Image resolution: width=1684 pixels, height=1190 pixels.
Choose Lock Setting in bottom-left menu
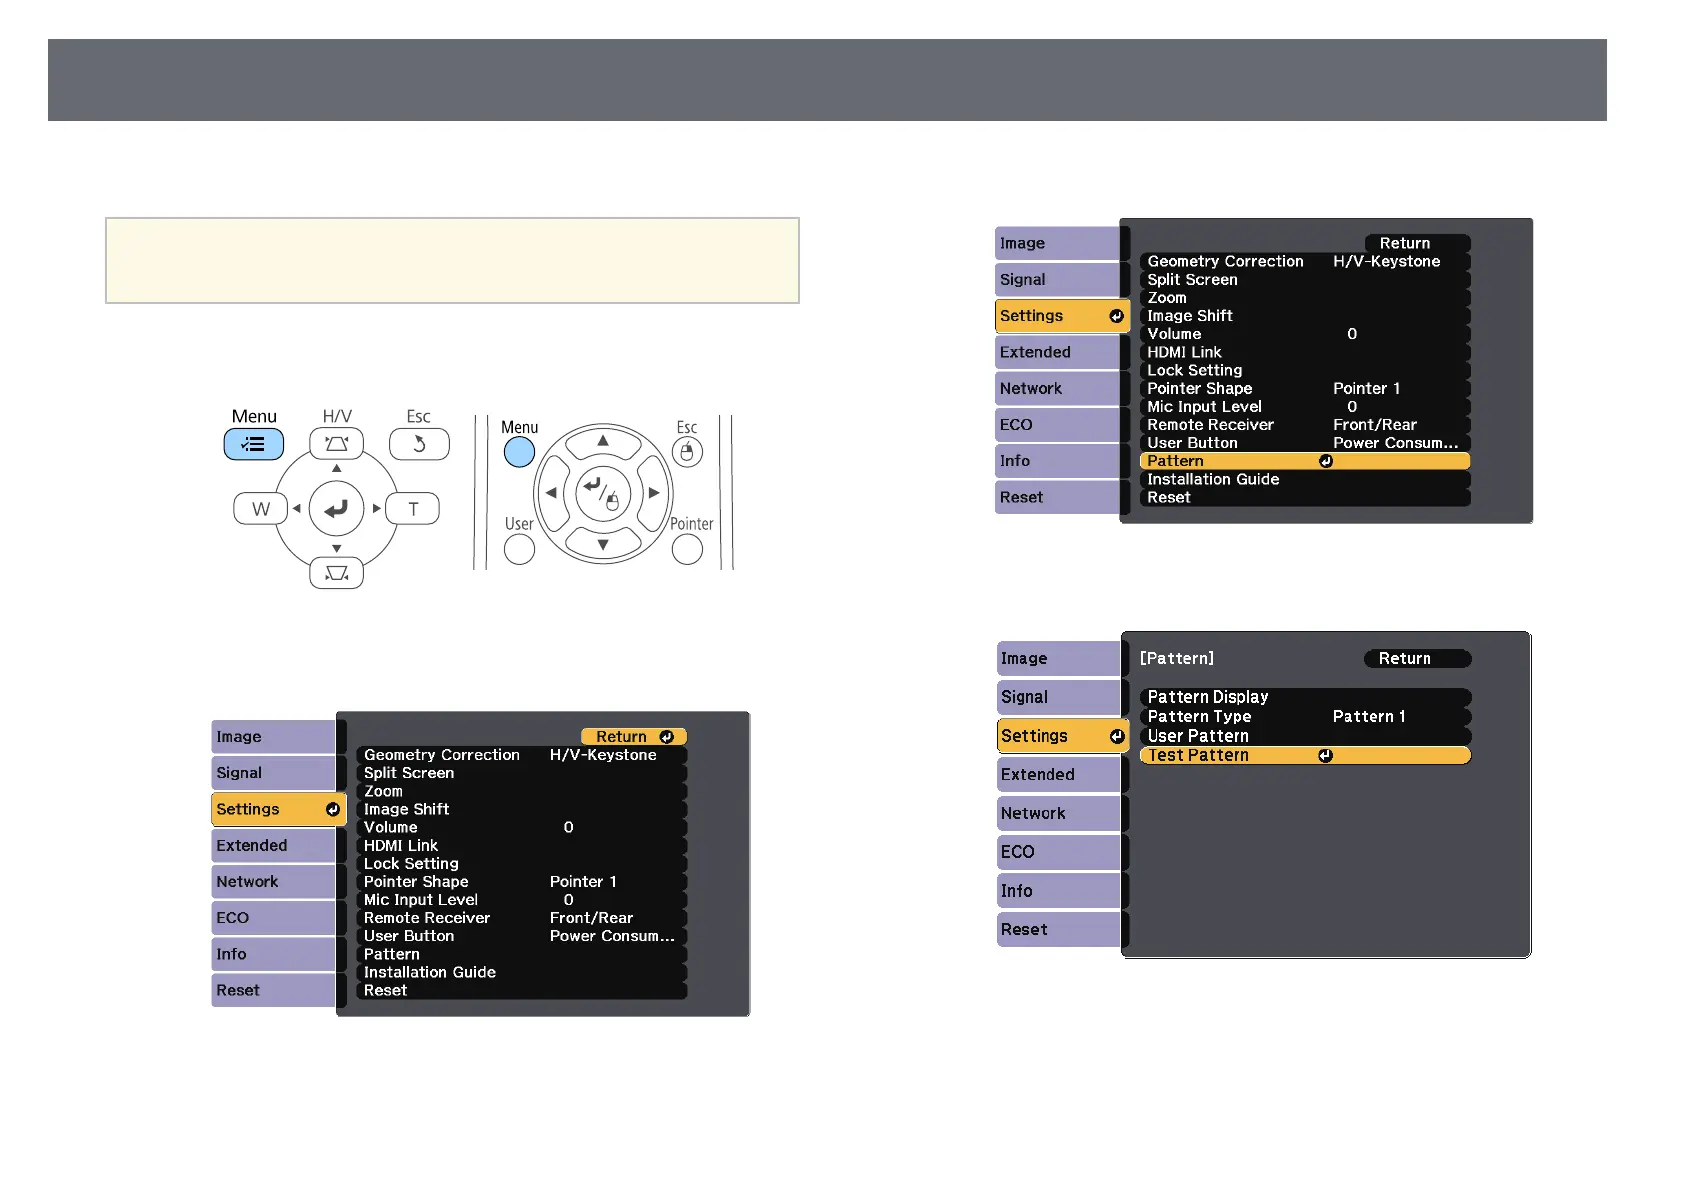[x=522, y=864]
